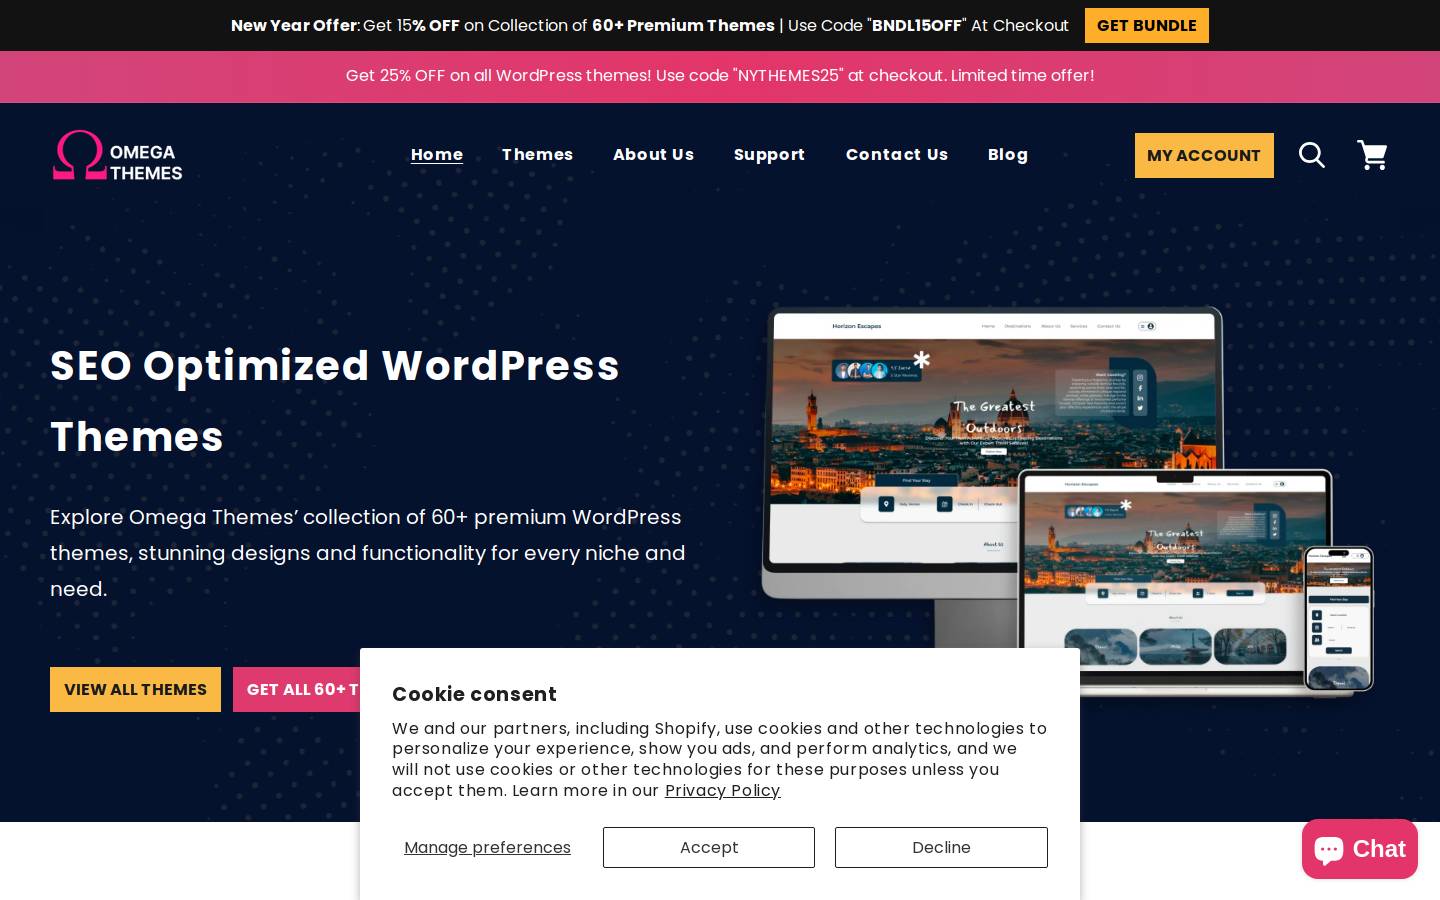
Task: Open the Shopify Chat widget
Action: point(1359,849)
